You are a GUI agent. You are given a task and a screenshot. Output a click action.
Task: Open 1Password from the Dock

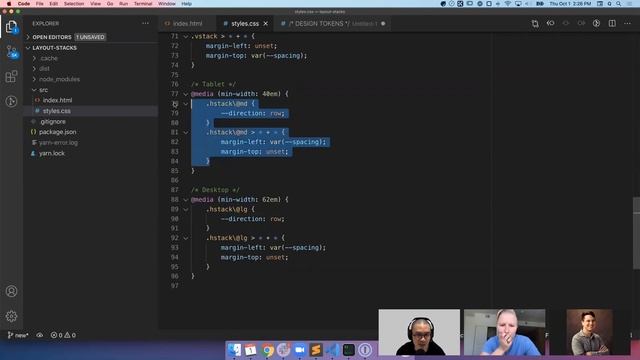coord(365,350)
